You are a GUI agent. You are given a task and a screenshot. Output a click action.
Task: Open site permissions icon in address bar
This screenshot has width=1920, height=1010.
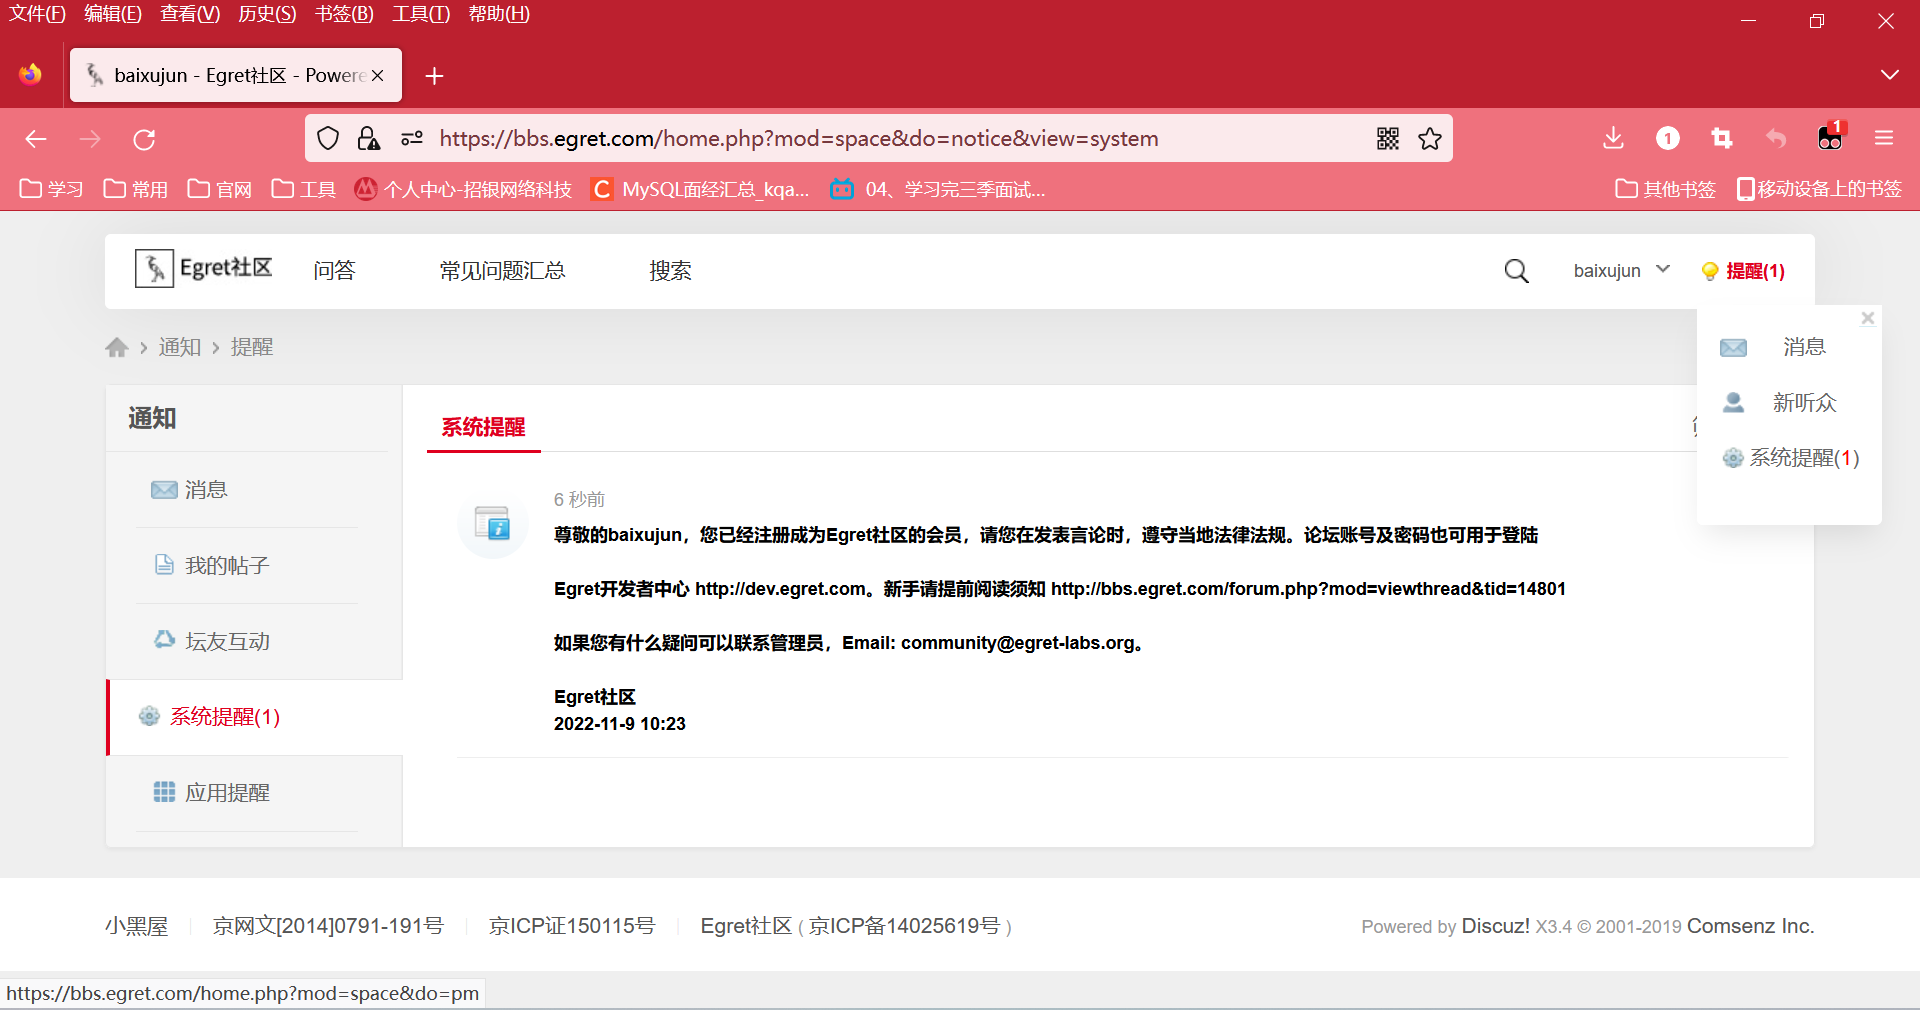tap(412, 138)
